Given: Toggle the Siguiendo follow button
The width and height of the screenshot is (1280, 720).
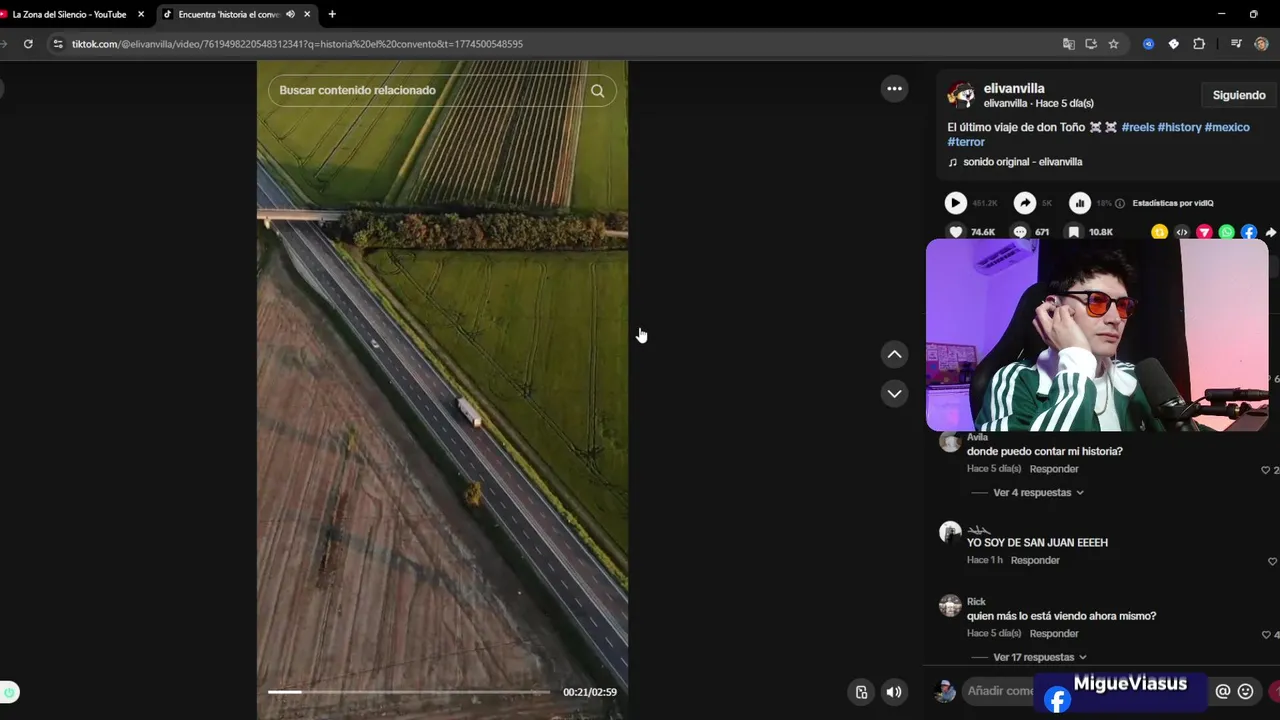Looking at the screenshot, I should [x=1239, y=95].
